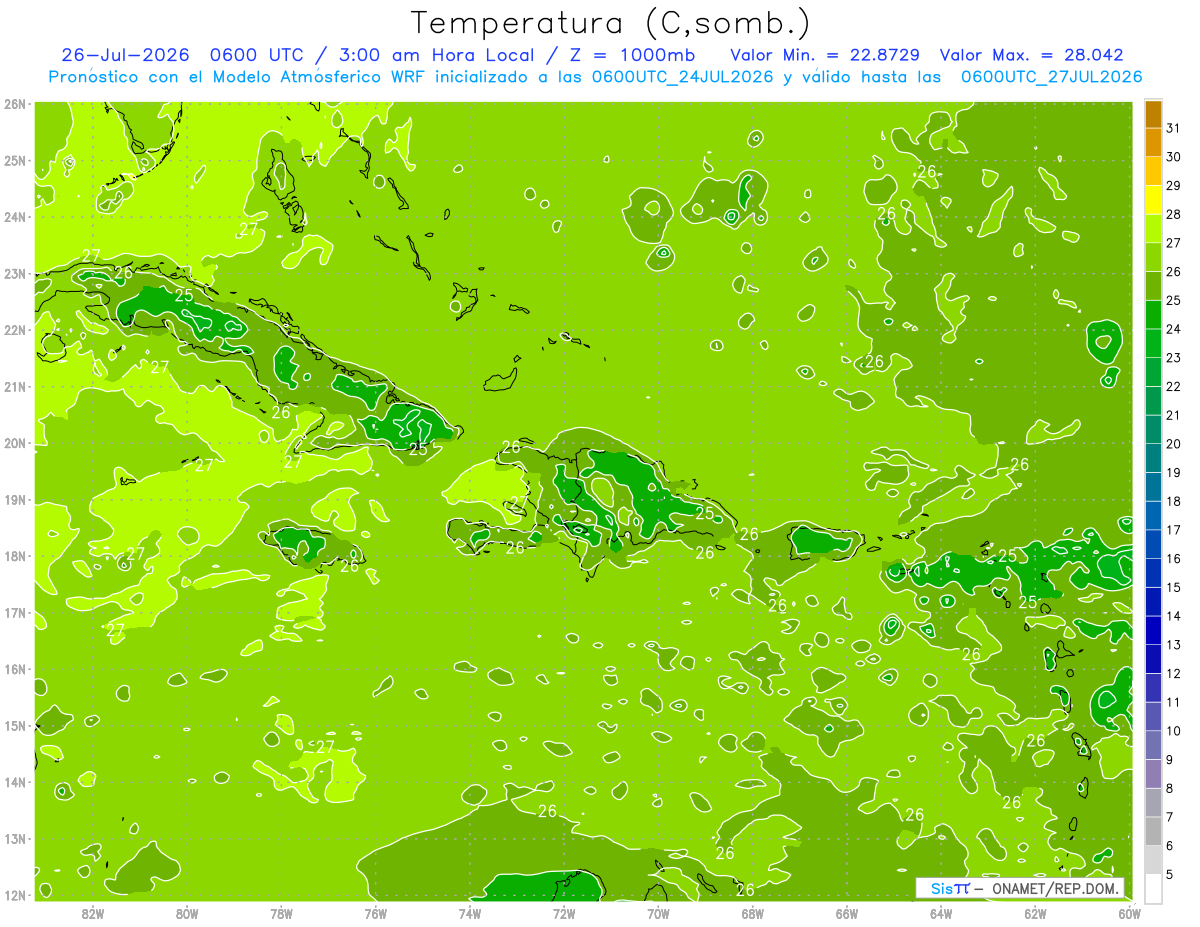The image size is (1200, 927).
Task: Click the 16N latitude axis label
Action: (x=14, y=669)
